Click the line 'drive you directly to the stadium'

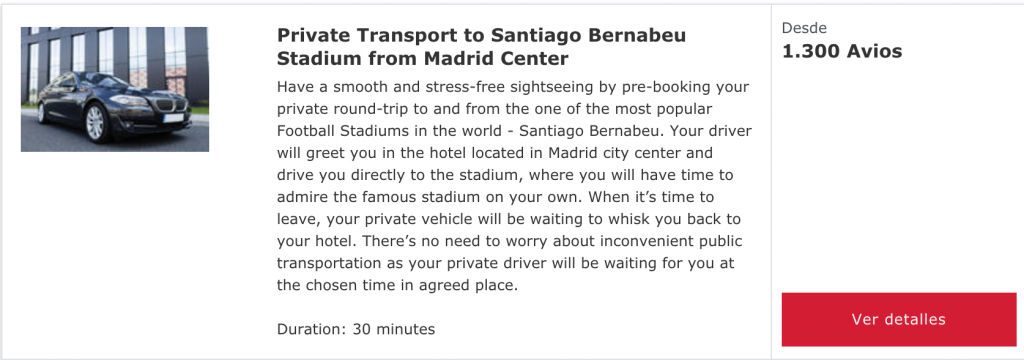click(x=505, y=175)
